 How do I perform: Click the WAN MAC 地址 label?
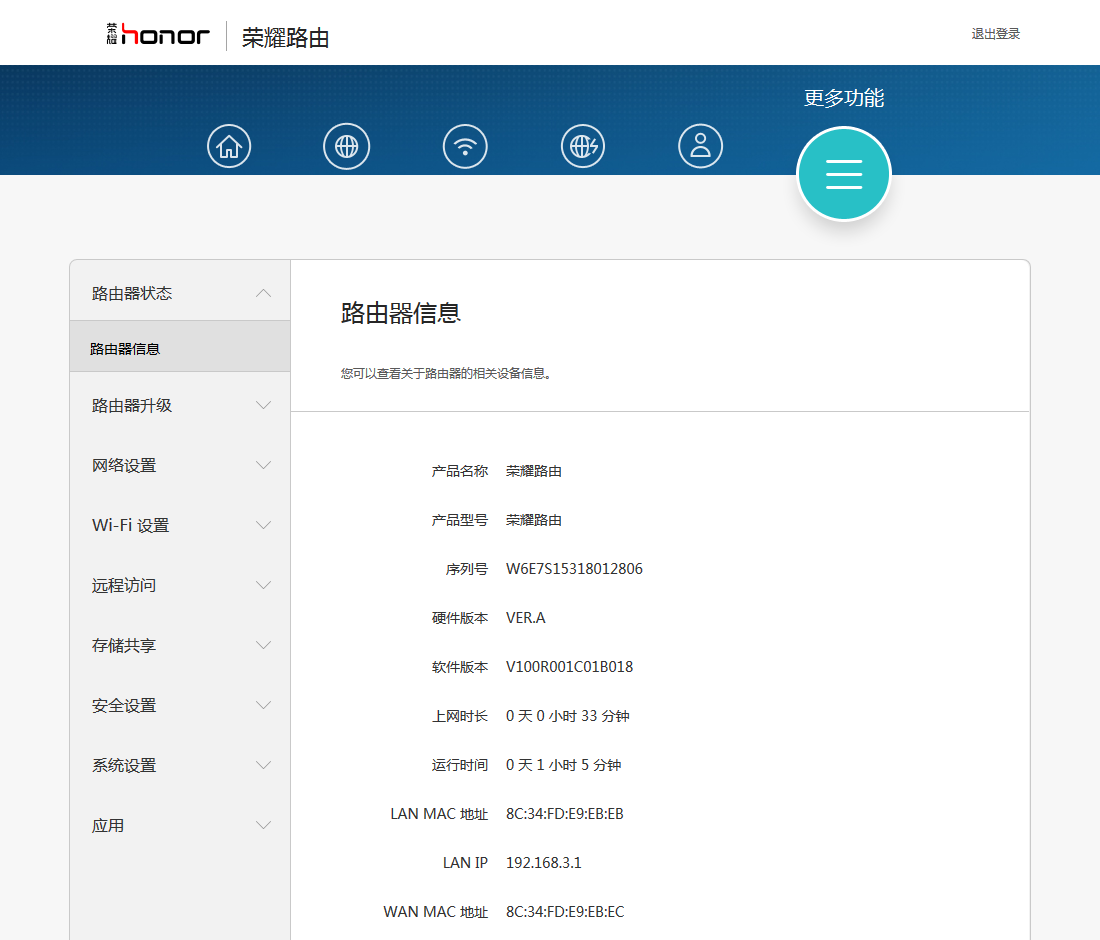(436, 912)
